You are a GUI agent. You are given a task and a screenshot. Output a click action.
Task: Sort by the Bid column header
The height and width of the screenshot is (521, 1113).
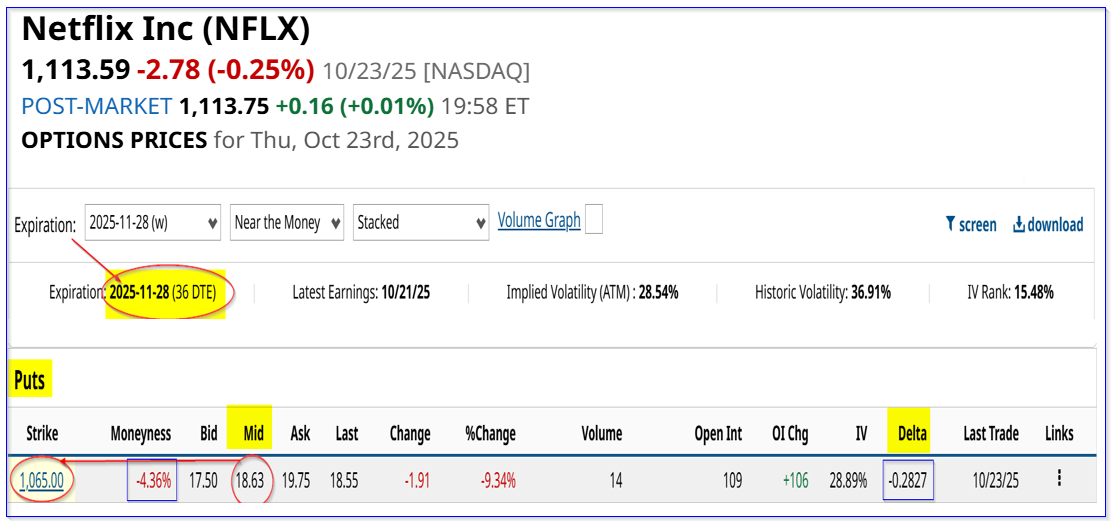[208, 433]
